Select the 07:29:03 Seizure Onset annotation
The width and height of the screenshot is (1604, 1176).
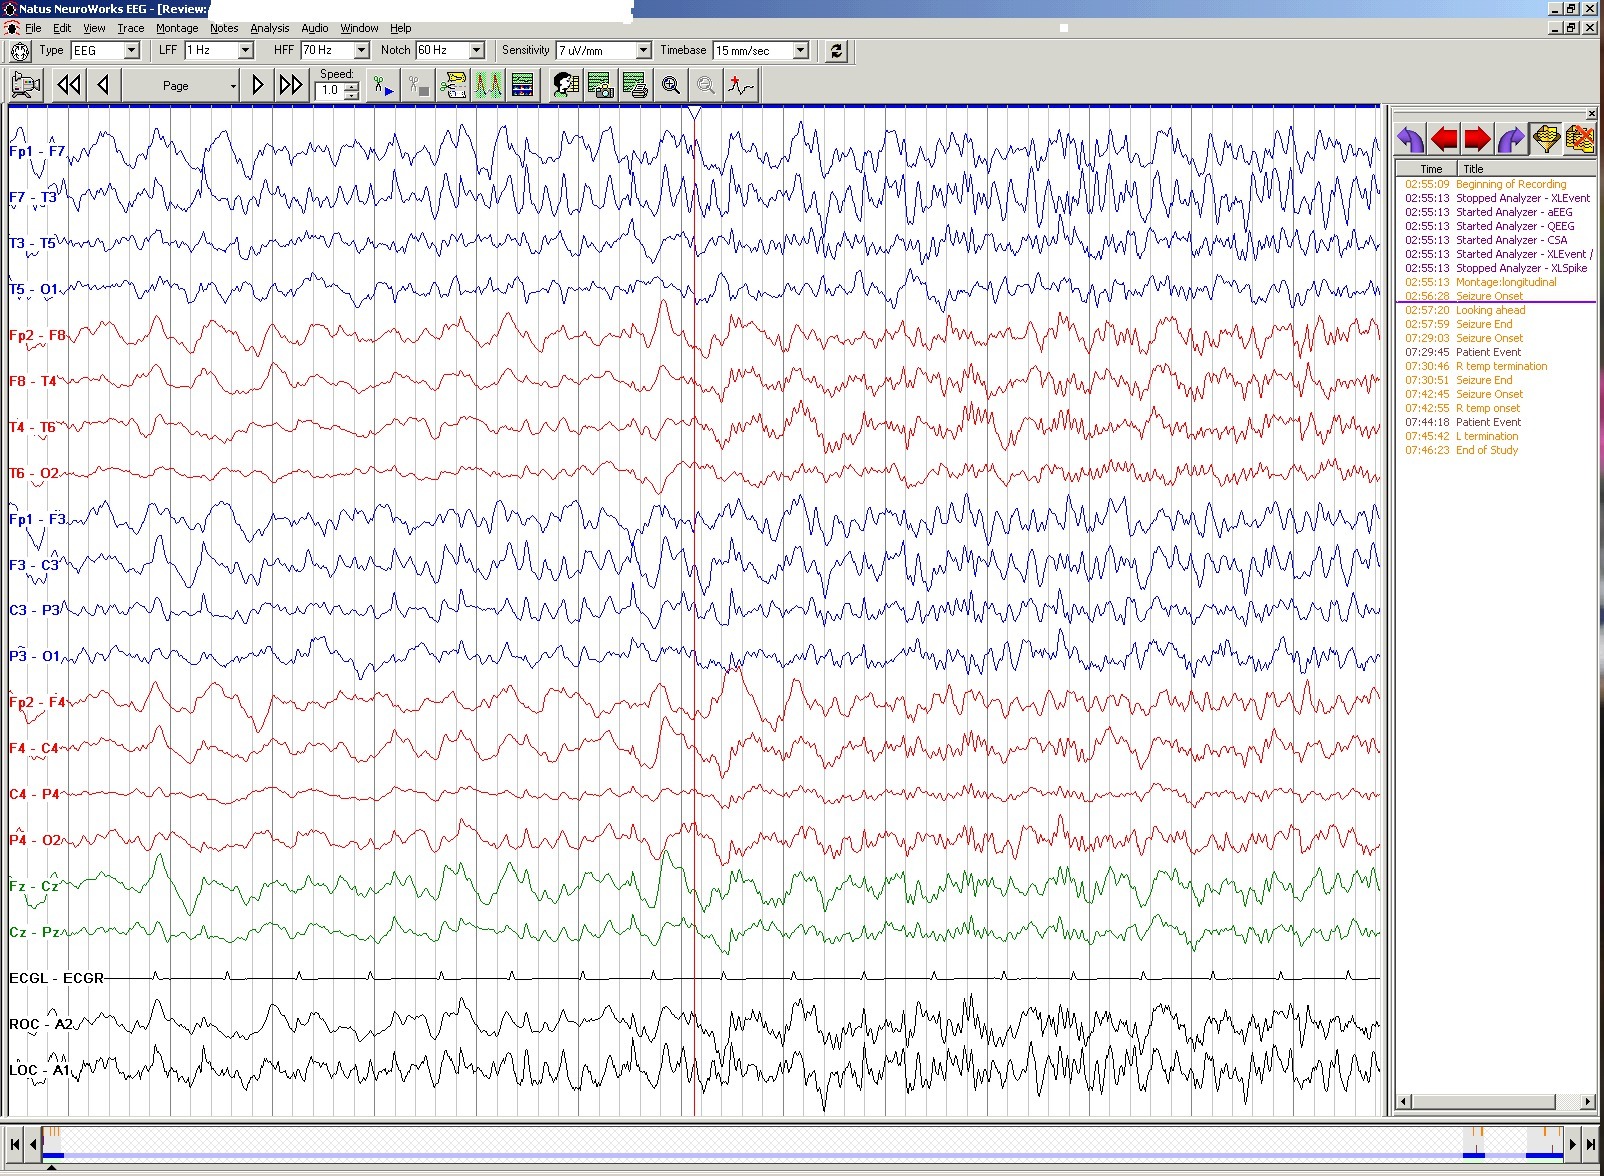pyautogui.click(x=1489, y=338)
